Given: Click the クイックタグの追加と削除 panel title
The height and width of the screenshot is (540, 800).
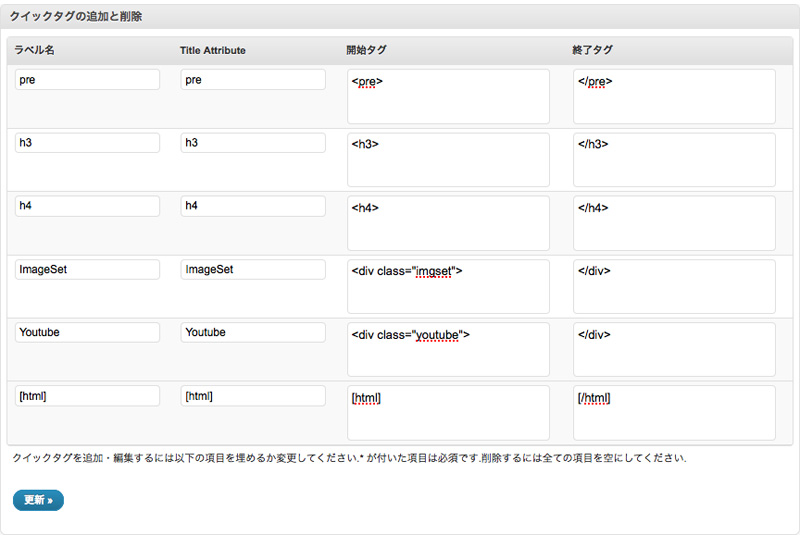Looking at the screenshot, I should pos(76,16).
